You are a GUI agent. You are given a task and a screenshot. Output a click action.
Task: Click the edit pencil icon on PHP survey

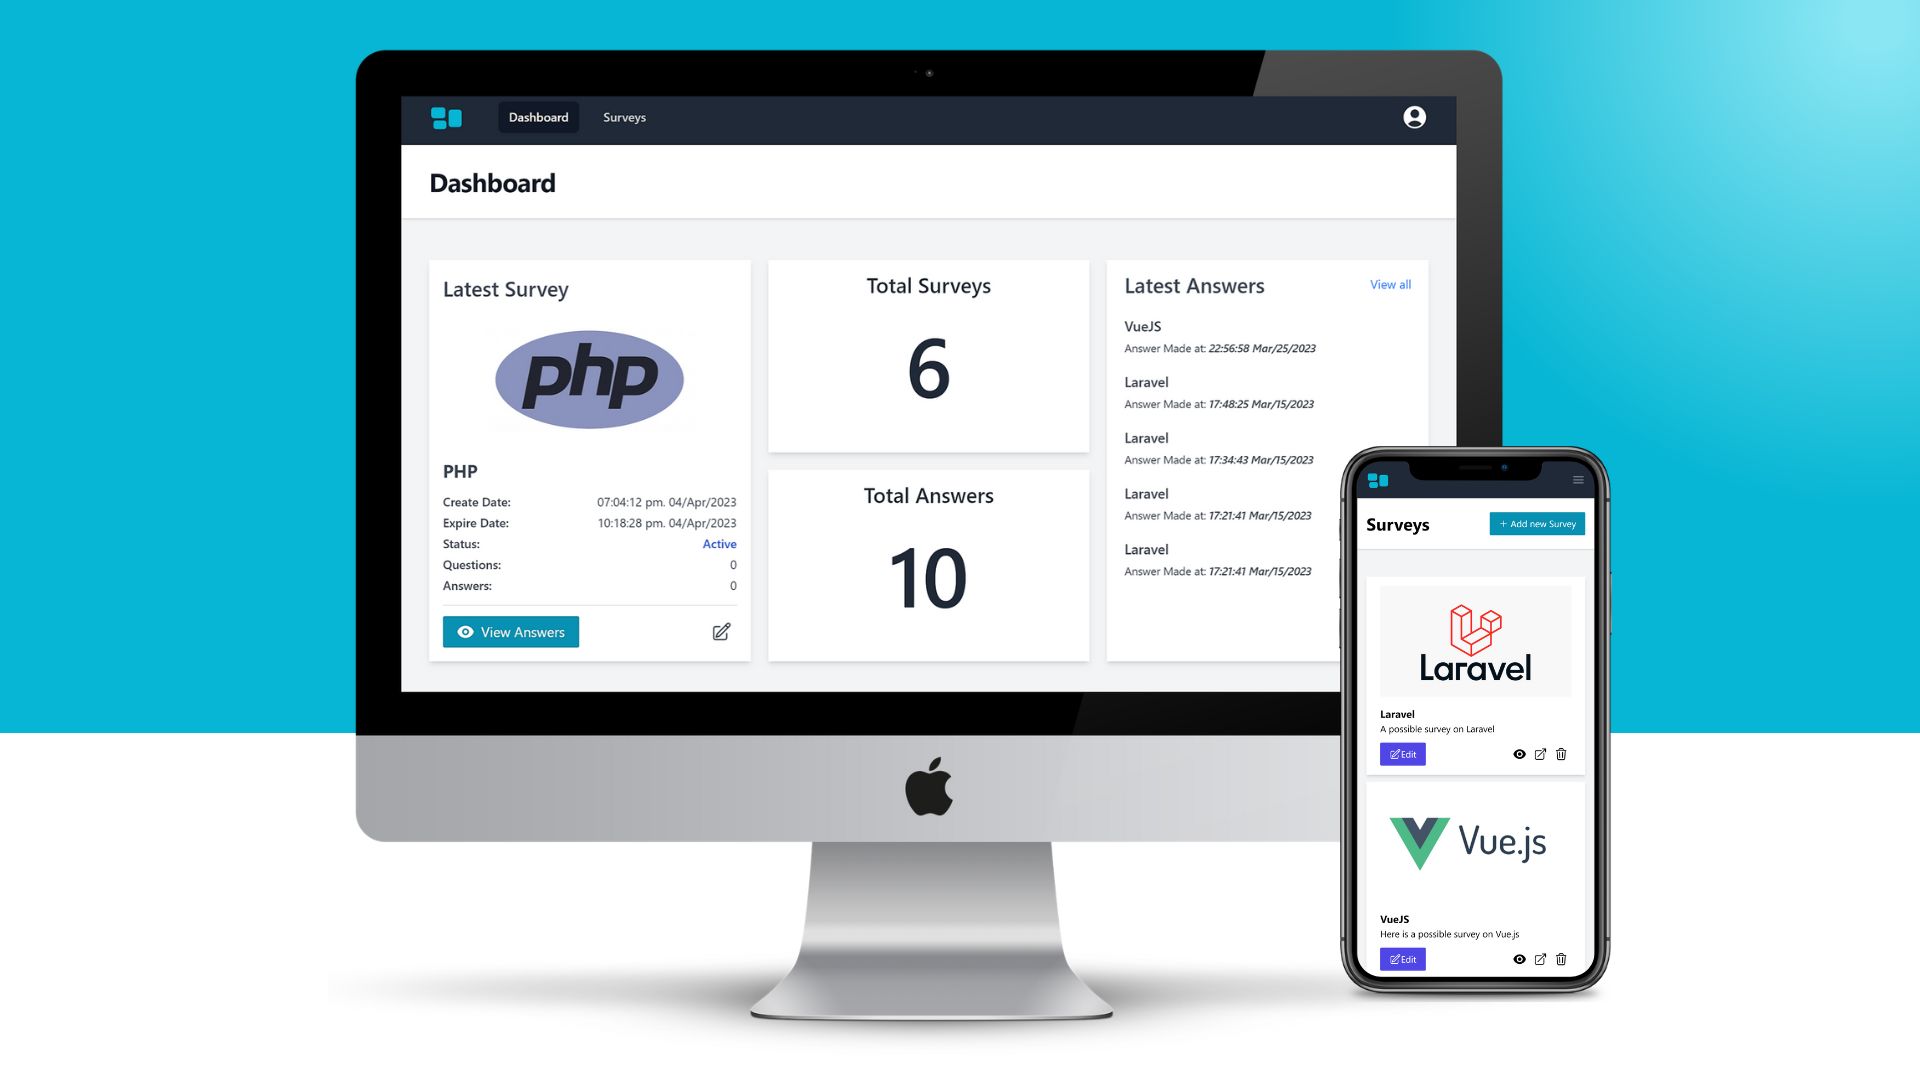pos(720,630)
